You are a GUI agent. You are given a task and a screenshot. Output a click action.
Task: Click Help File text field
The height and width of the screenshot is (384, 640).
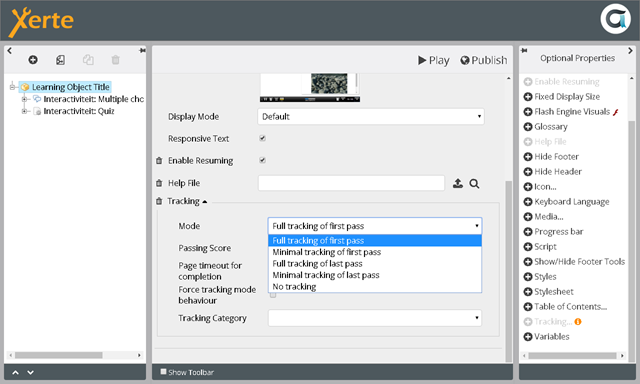pos(351,183)
